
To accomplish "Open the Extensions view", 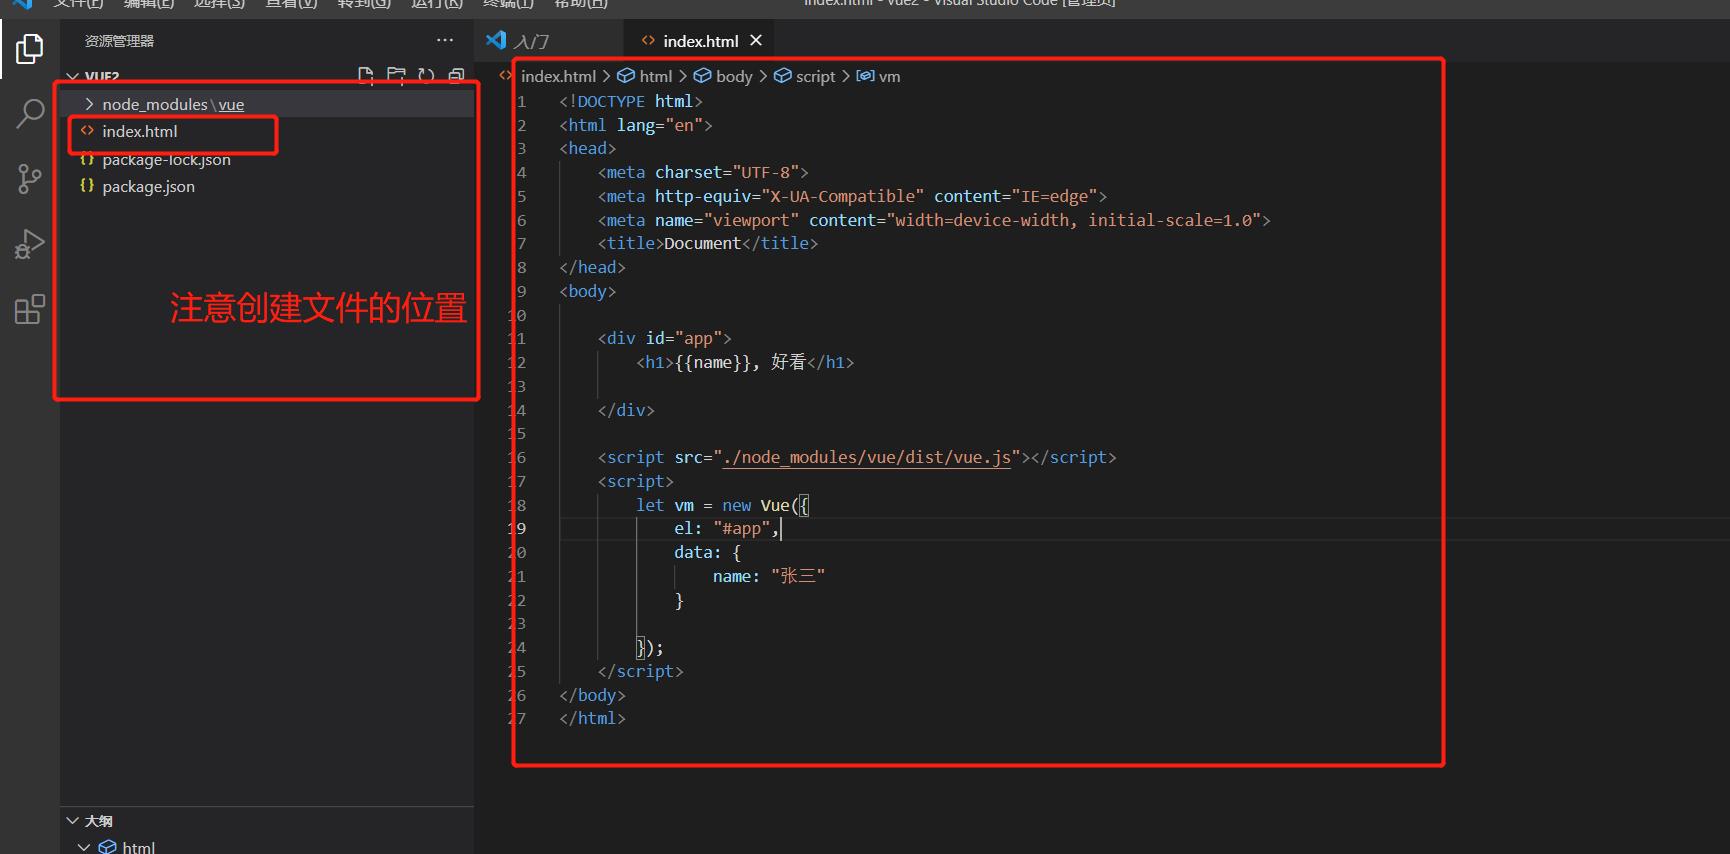I will pos(30,309).
